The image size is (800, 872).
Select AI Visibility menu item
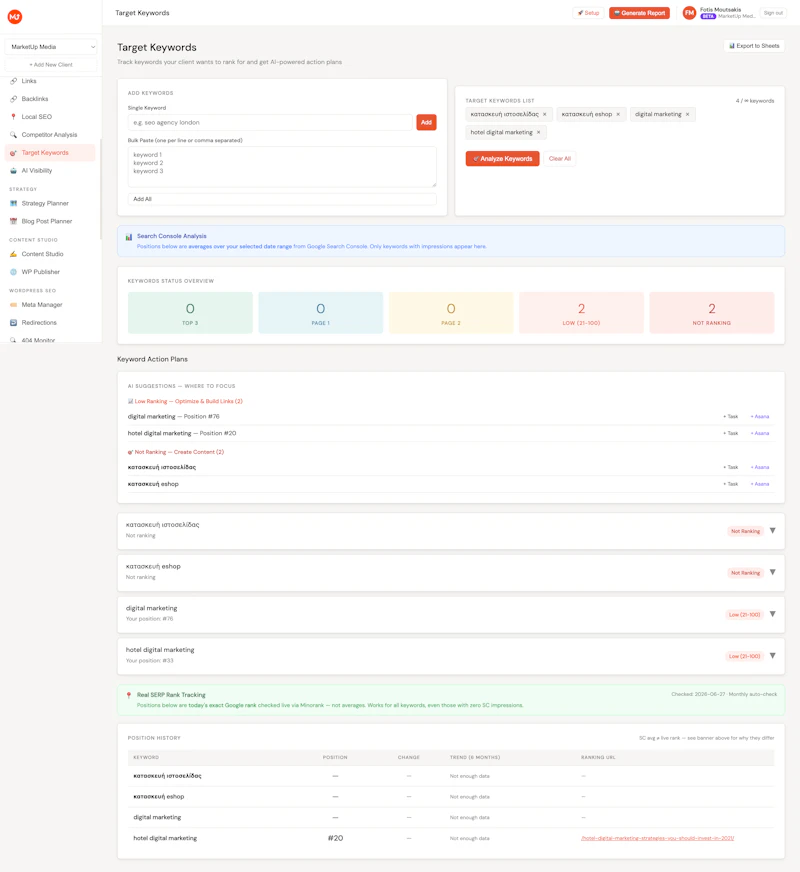pyautogui.click(x=37, y=171)
